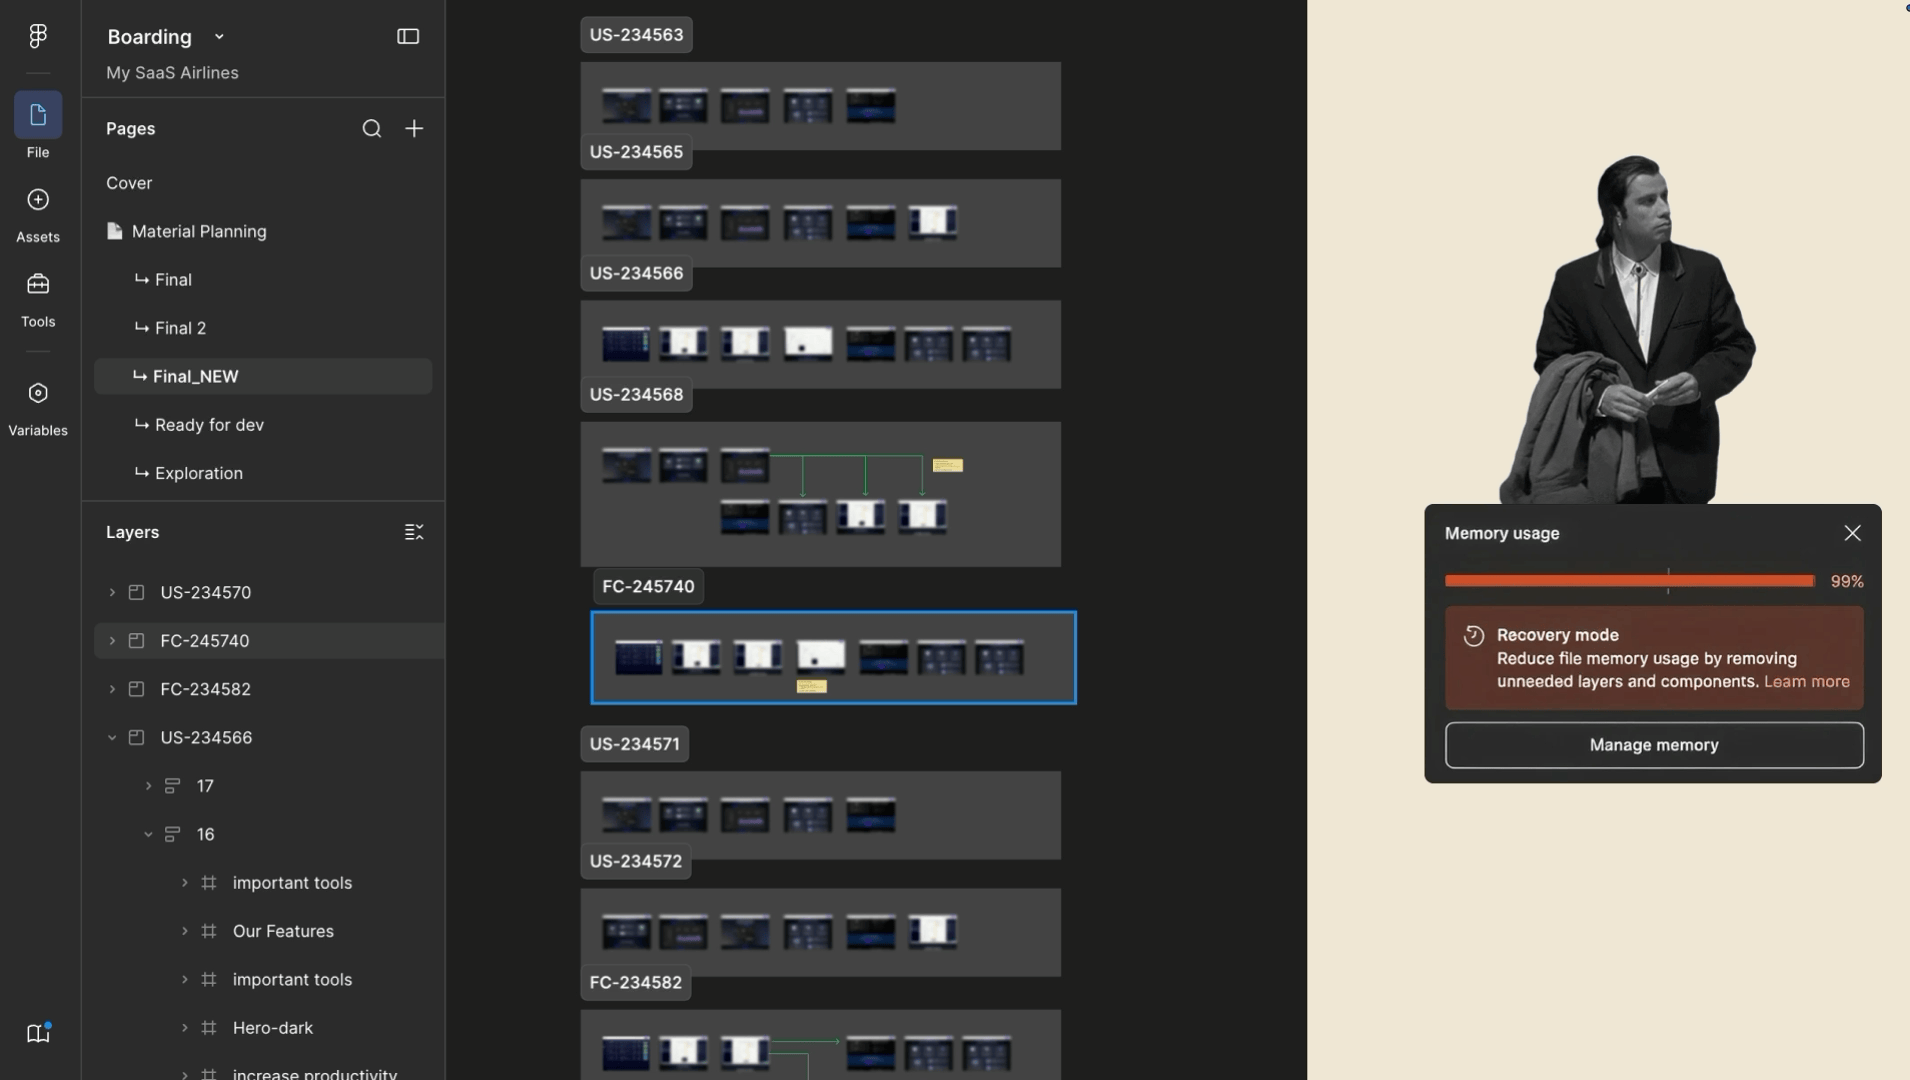This screenshot has width=1910, height=1080.
Task: Collapse the US-234566 layer
Action: 112,738
